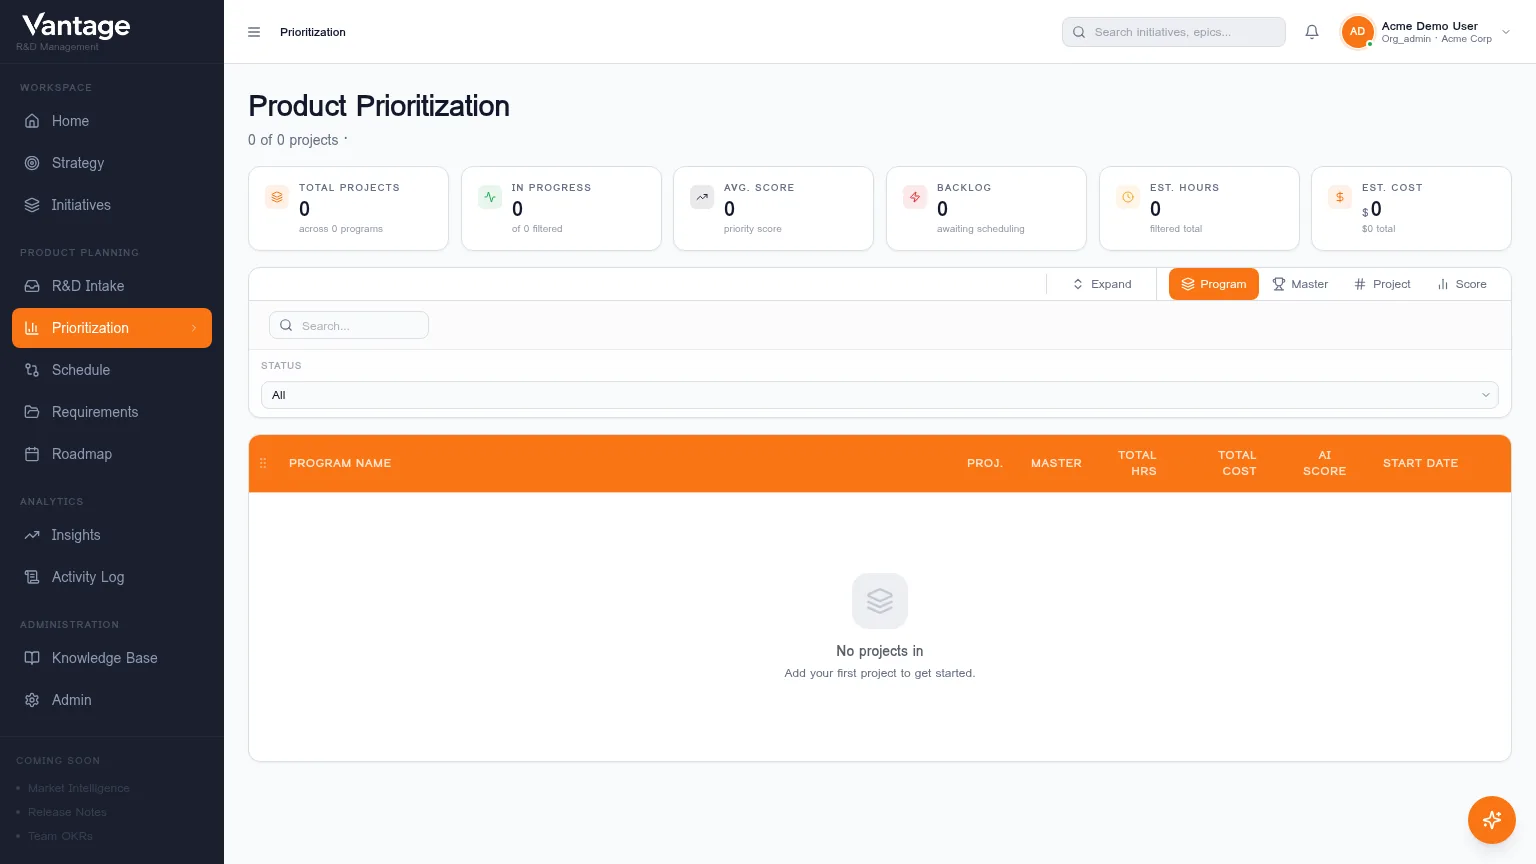Image resolution: width=1536 pixels, height=864 pixels.
Task: Click the Knowledge Base book icon
Action: pyautogui.click(x=32, y=658)
